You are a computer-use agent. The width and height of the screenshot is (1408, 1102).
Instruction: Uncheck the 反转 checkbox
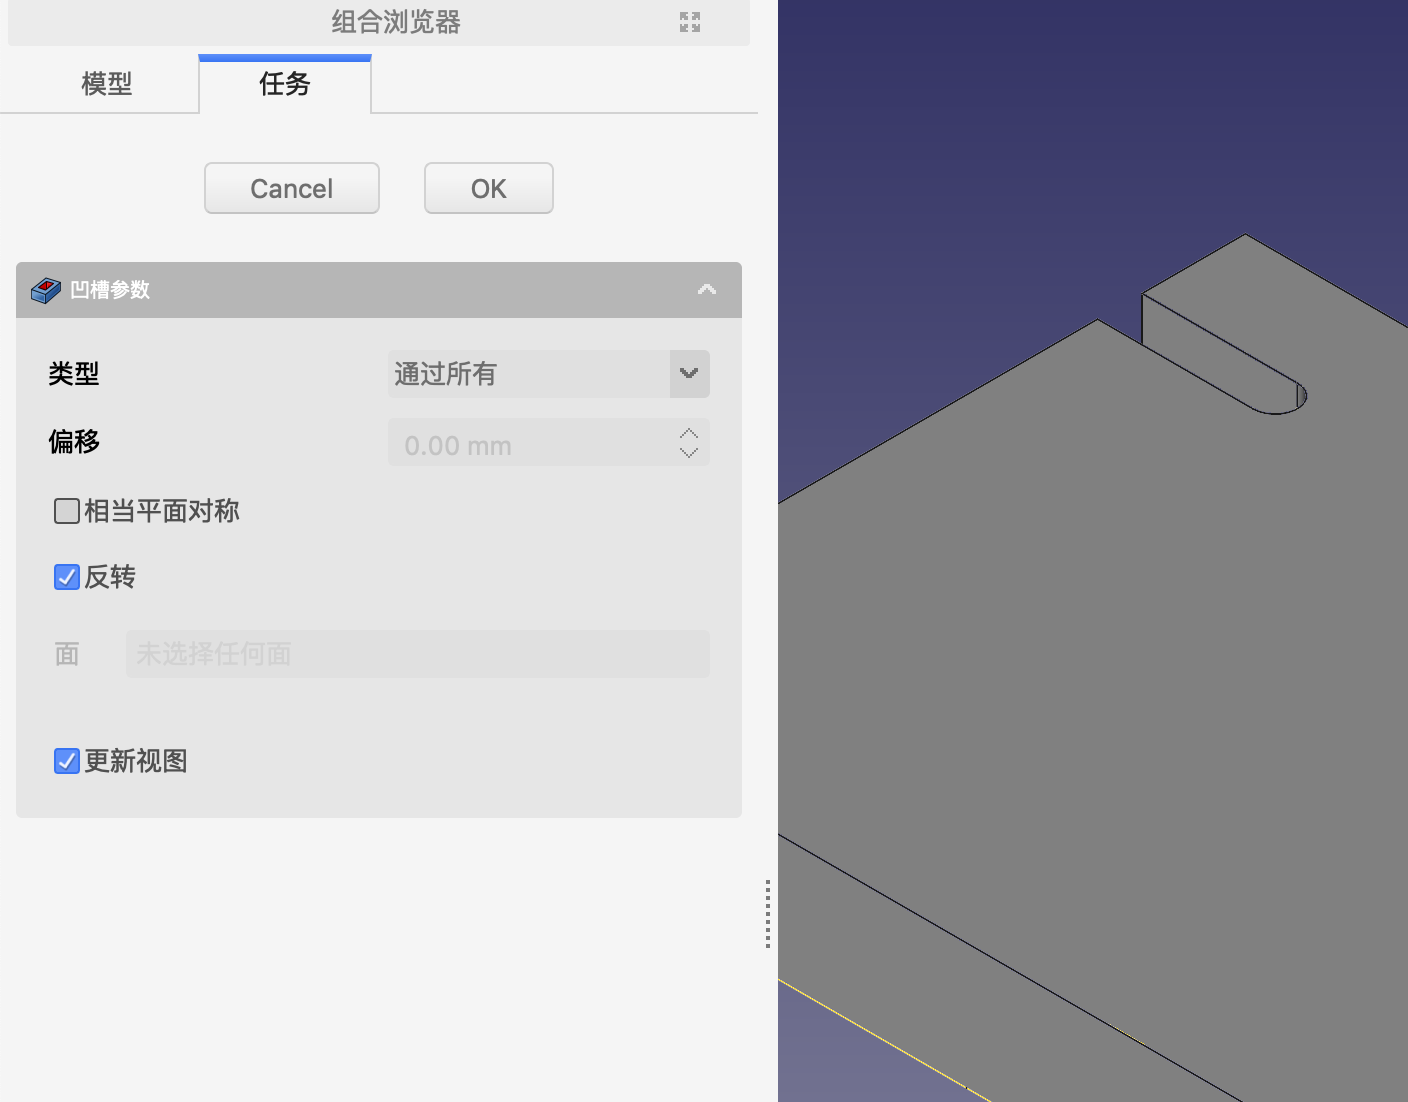67,577
